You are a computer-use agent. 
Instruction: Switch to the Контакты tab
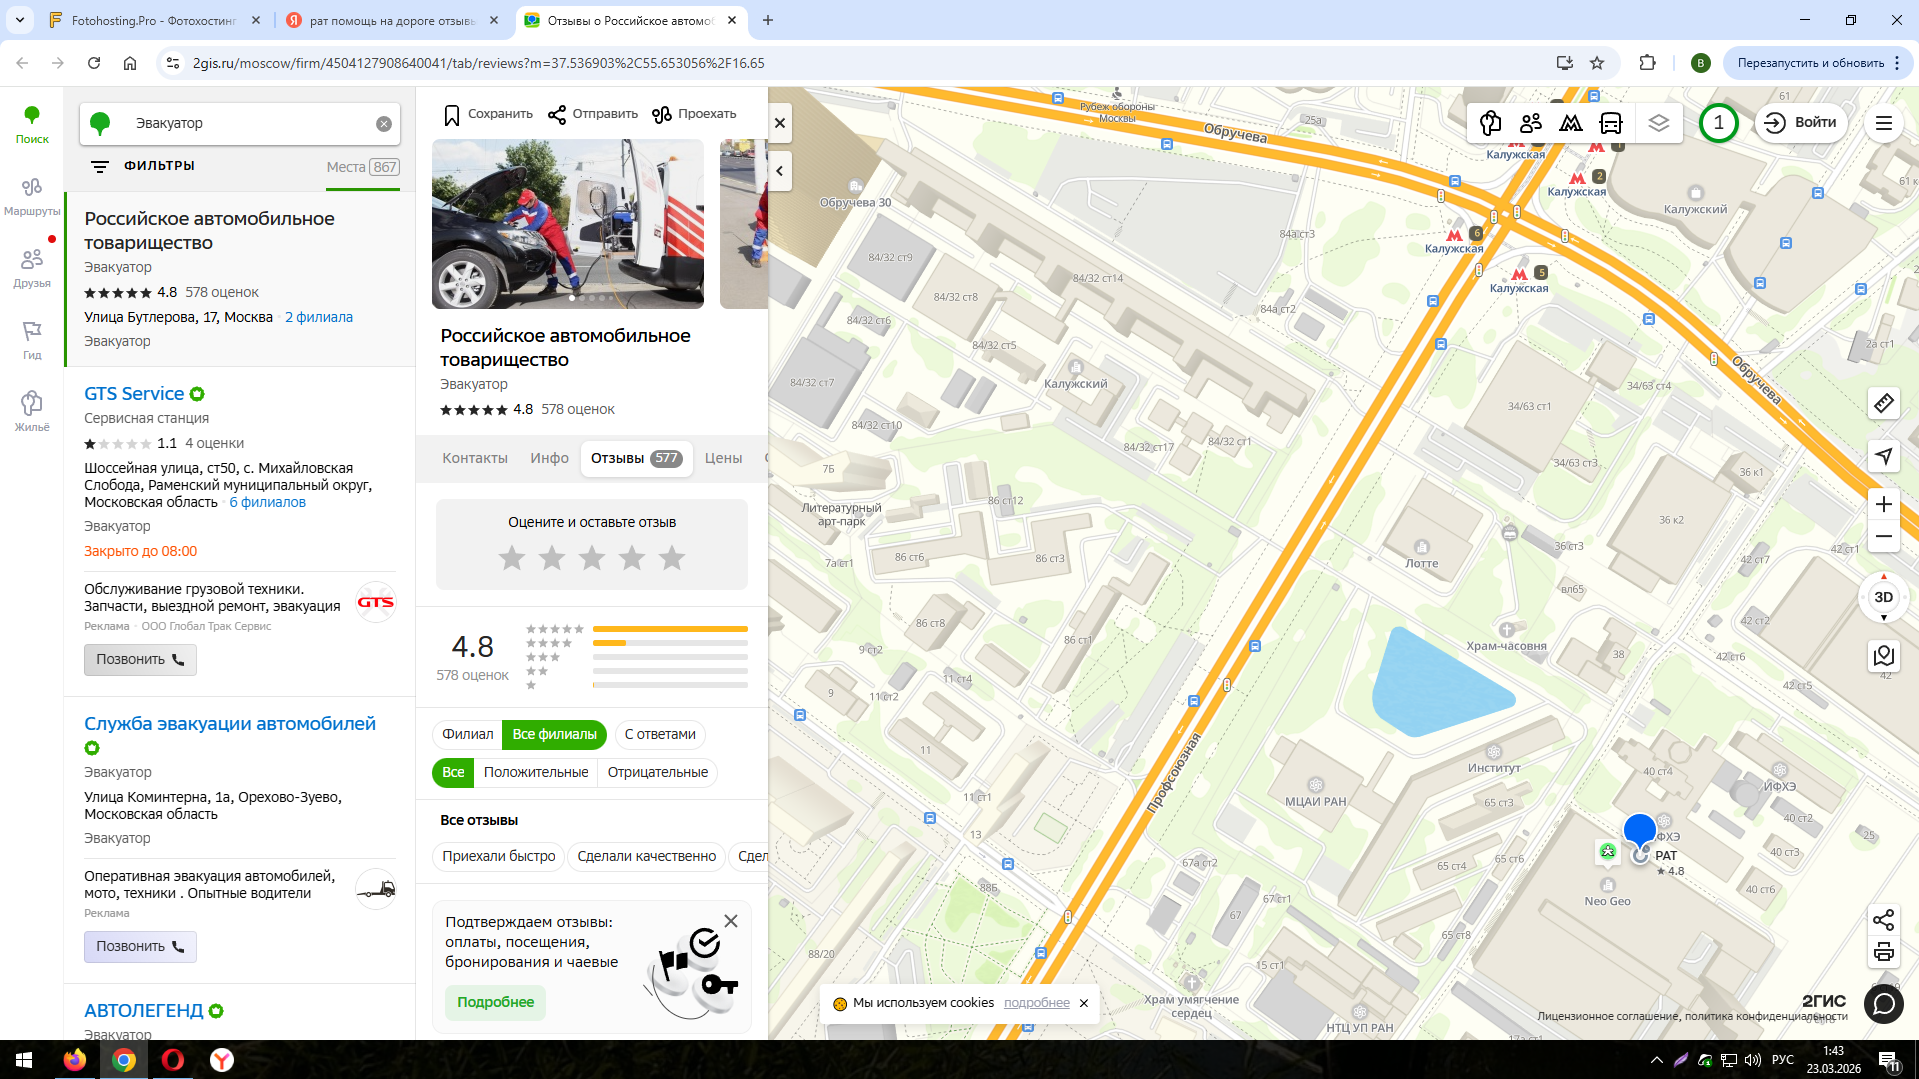click(475, 458)
